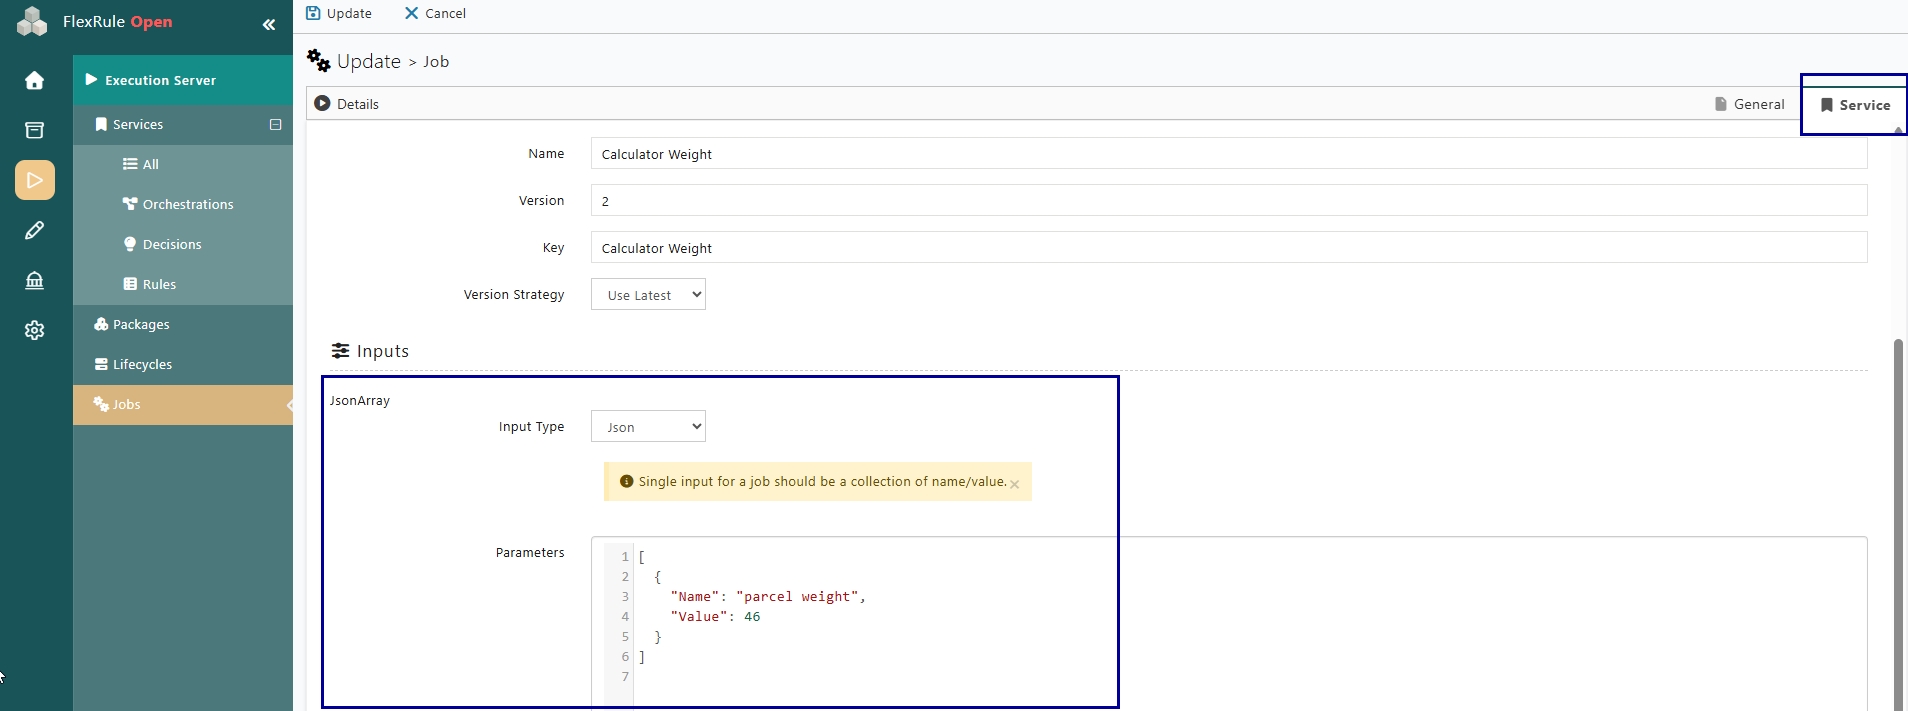Screen dimensions: 1908x711
Task: Switch to the General tab
Action: click(x=1749, y=104)
